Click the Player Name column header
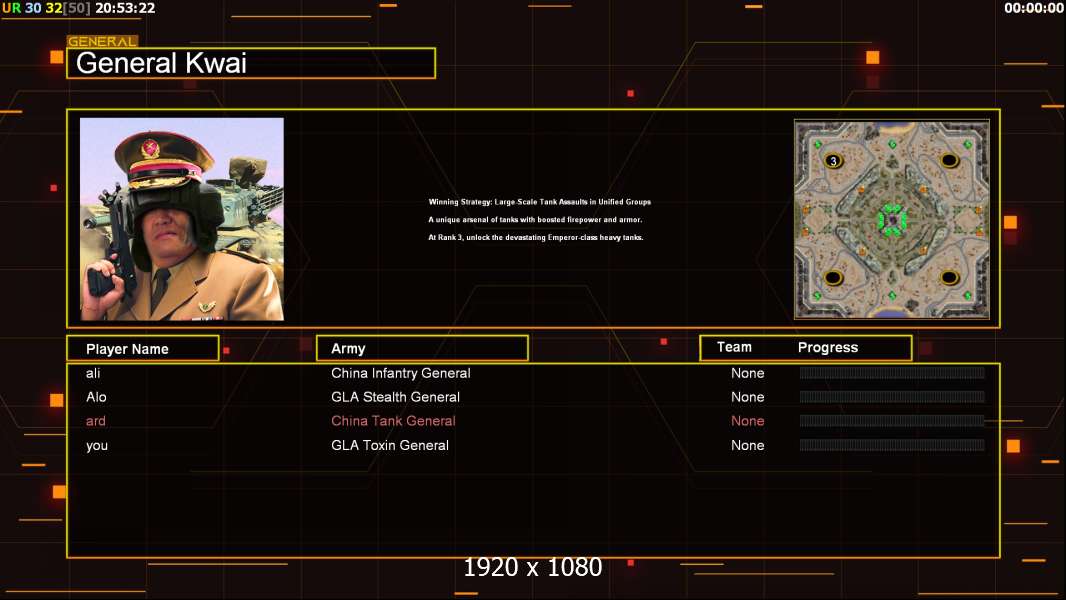Image resolution: width=1066 pixels, height=600 pixels. 143,349
